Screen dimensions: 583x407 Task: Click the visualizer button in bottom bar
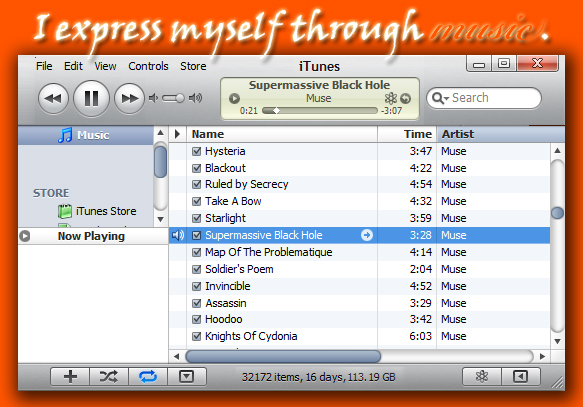tap(482, 377)
